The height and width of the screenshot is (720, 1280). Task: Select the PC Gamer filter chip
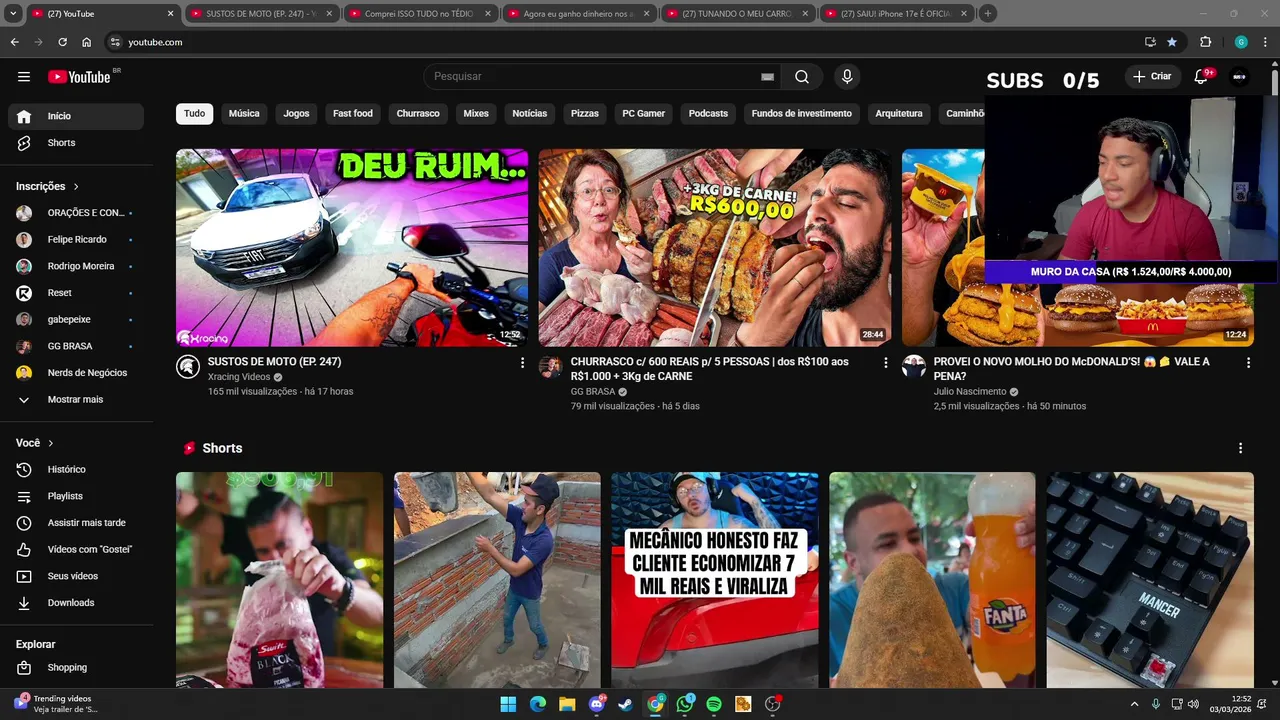(644, 114)
